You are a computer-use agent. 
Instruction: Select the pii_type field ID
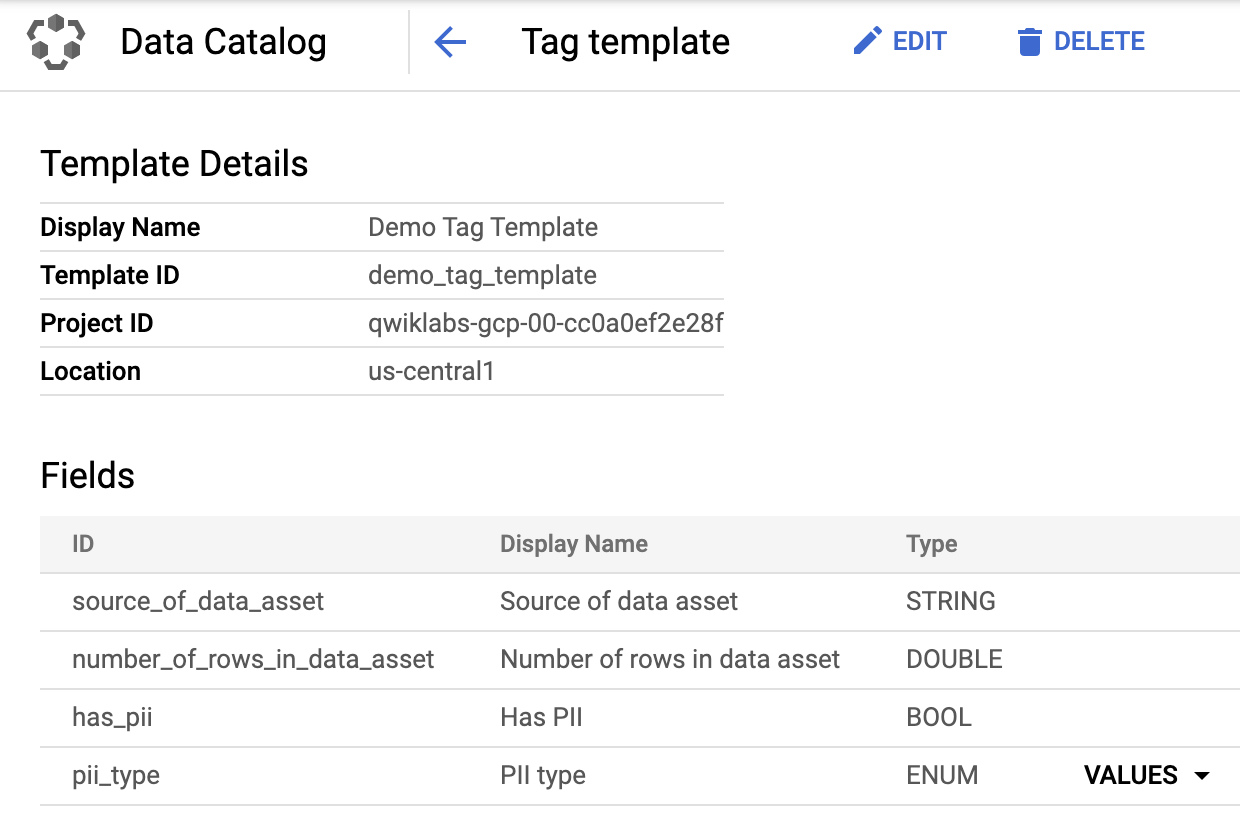click(116, 775)
